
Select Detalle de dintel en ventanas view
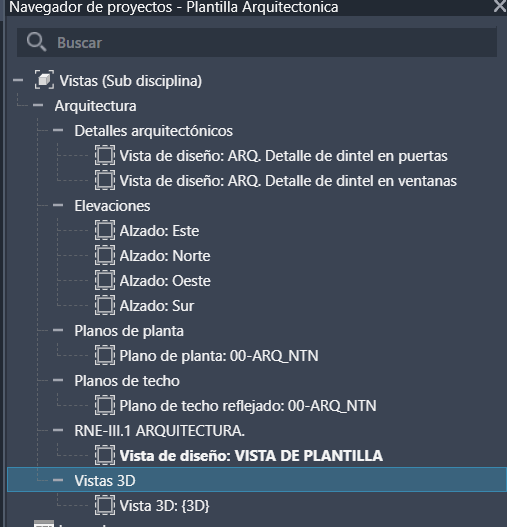click(288, 181)
